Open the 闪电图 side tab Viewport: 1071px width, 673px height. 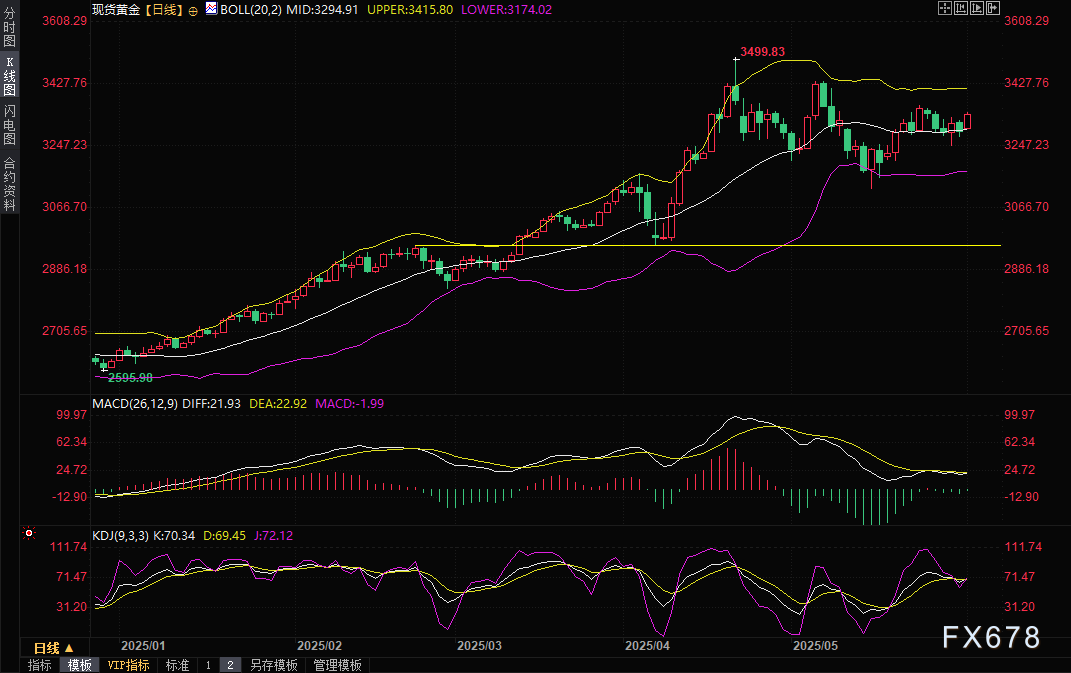pyautogui.click(x=9, y=125)
